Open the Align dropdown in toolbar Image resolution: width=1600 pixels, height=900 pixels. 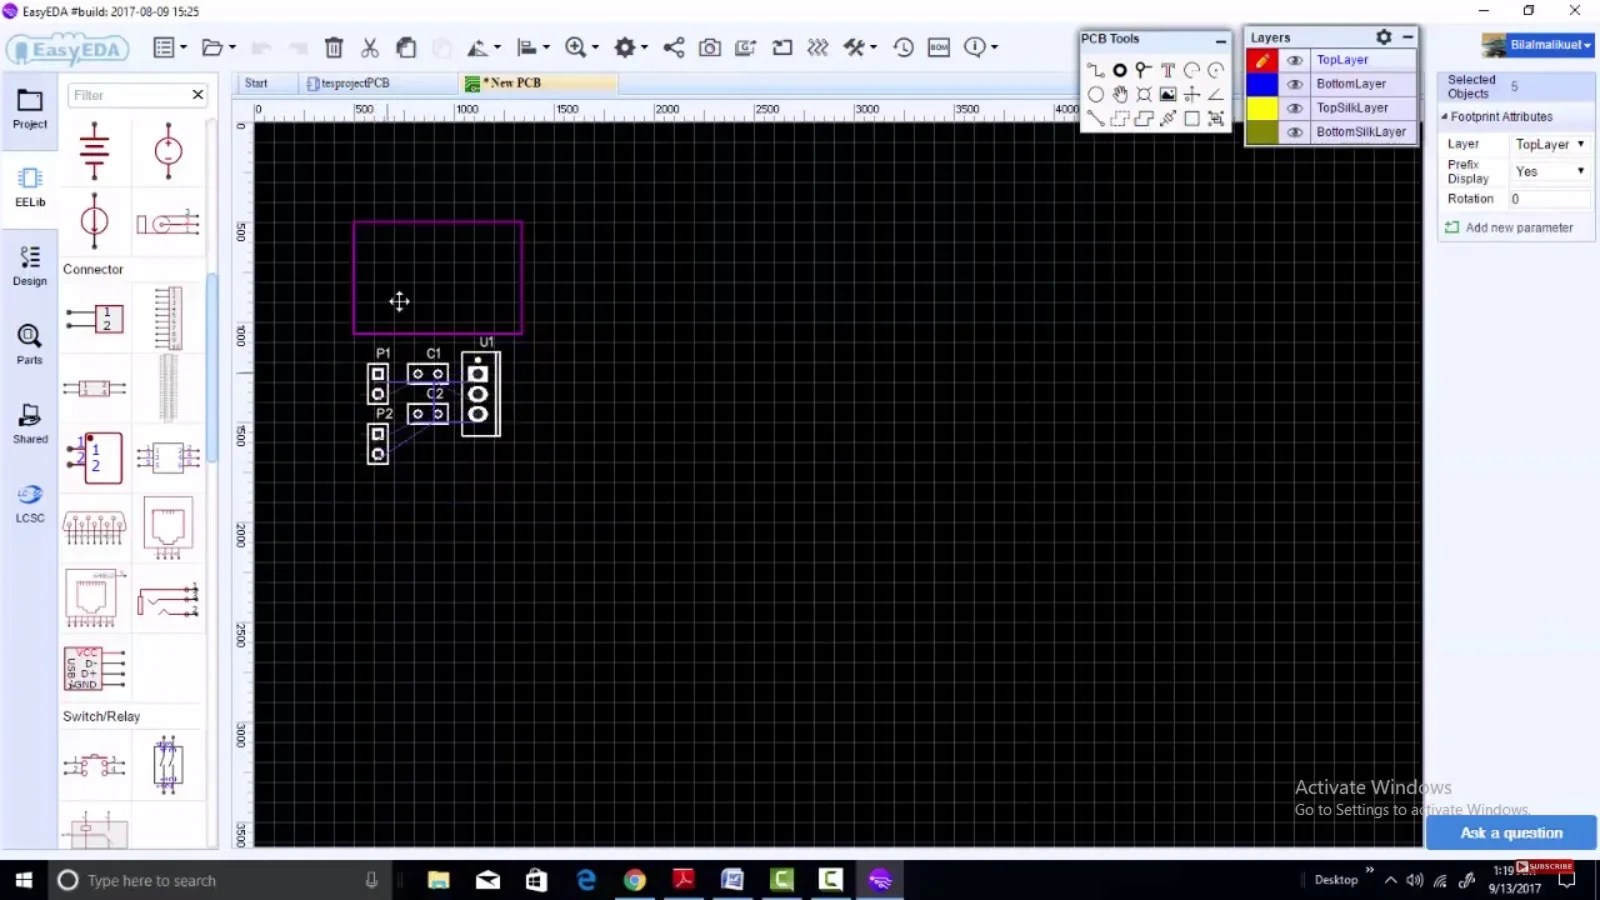point(533,47)
